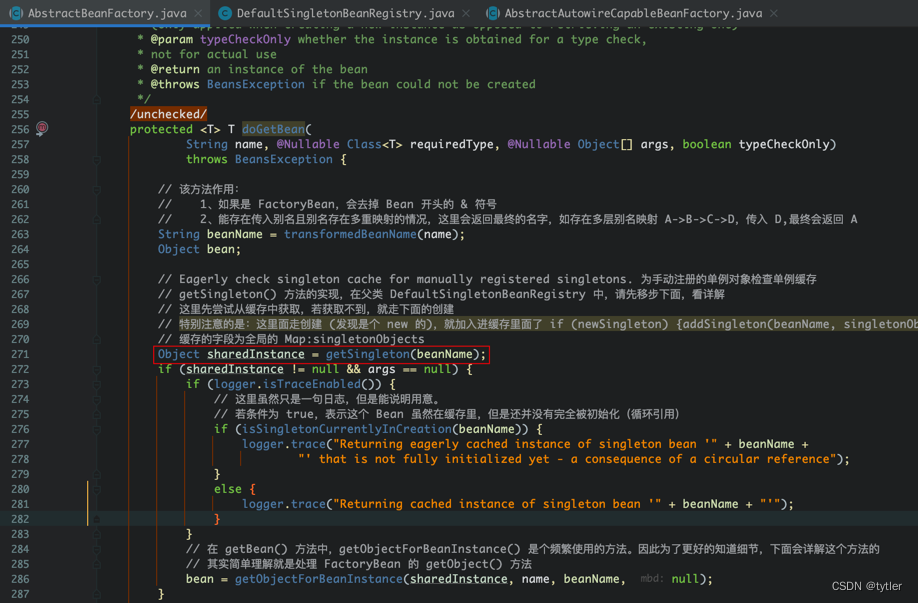Collapse the if sharedInstance block at line 272
The width and height of the screenshot is (918, 603).
tap(97, 369)
